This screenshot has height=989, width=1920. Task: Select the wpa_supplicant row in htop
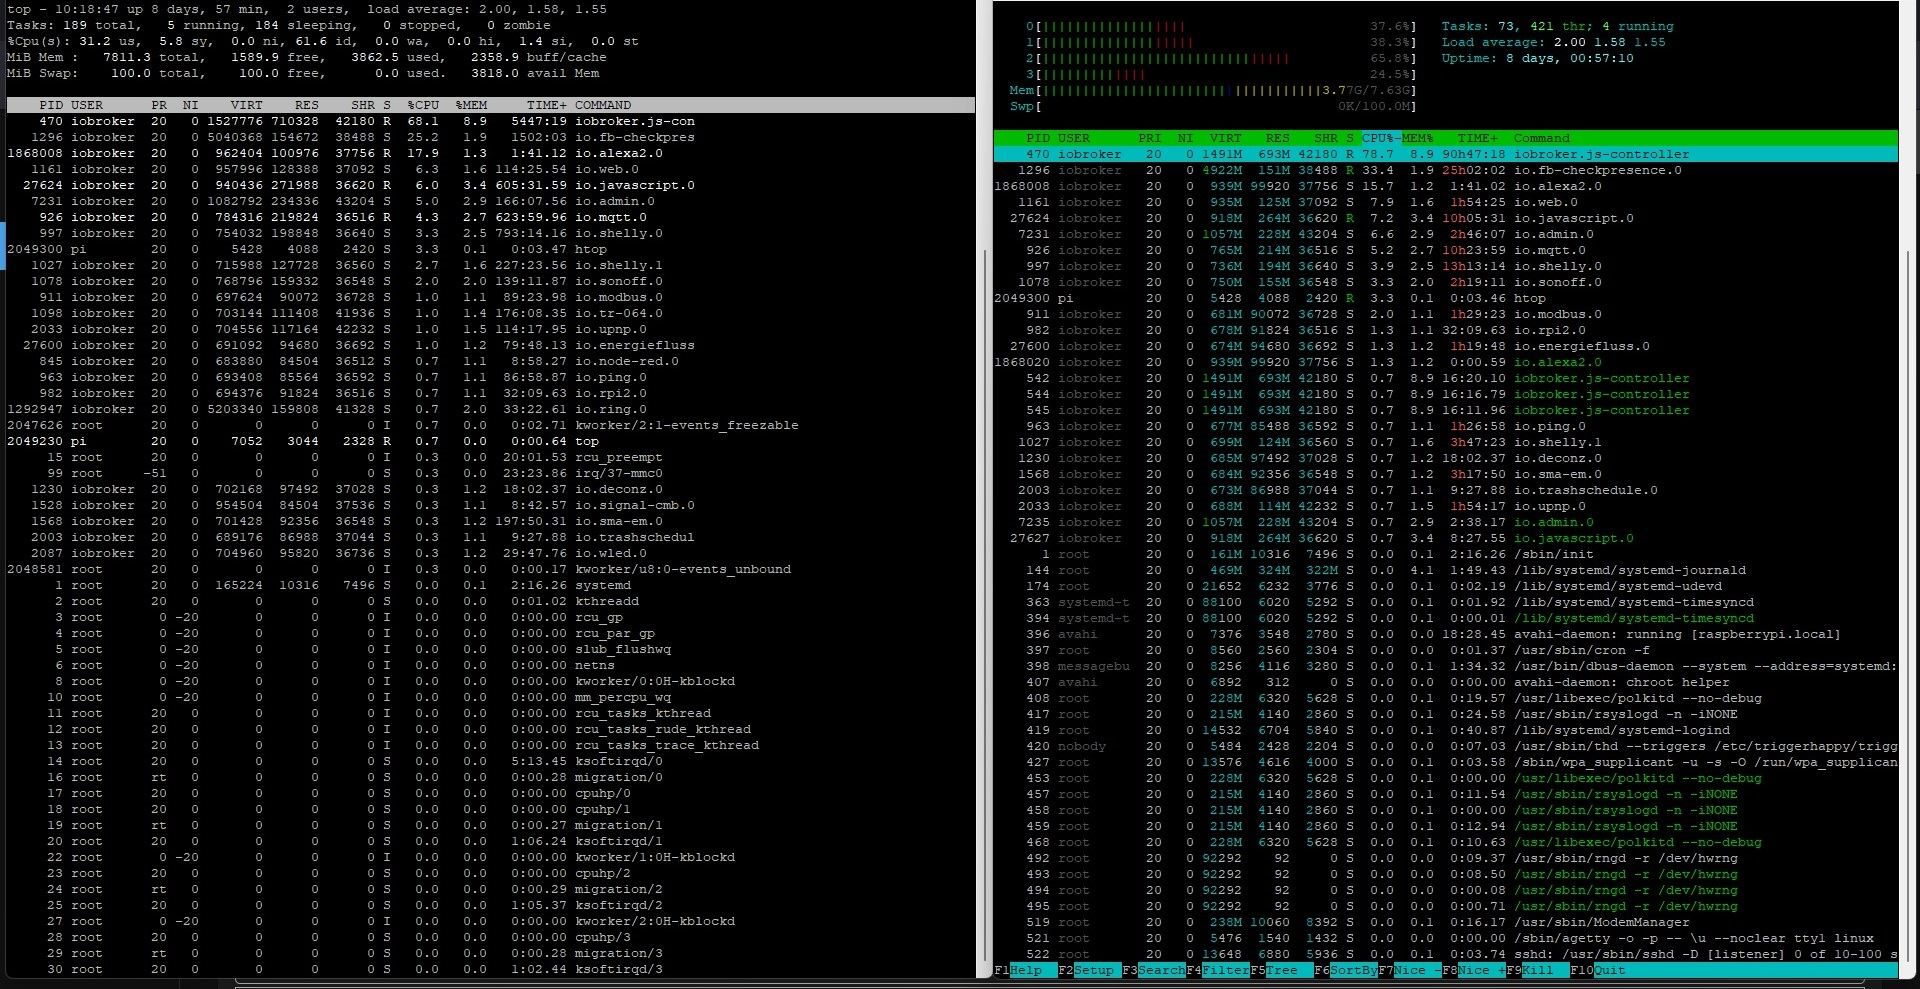tap(1445, 762)
